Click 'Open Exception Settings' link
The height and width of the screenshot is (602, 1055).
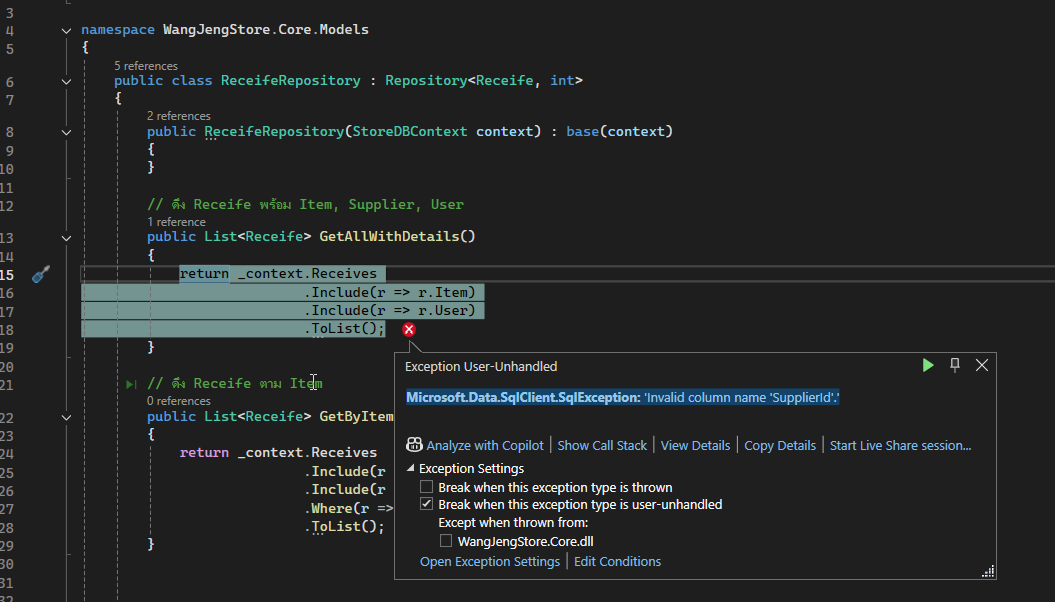pos(489,561)
